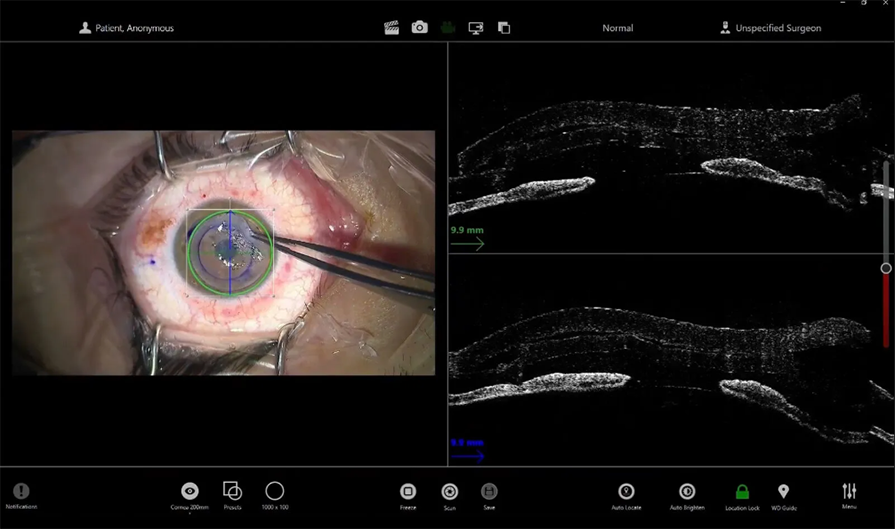The width and height of the screenshot is (895, 529).
Task: Click Unspecified Surgeon
Action: click(770, 28)
